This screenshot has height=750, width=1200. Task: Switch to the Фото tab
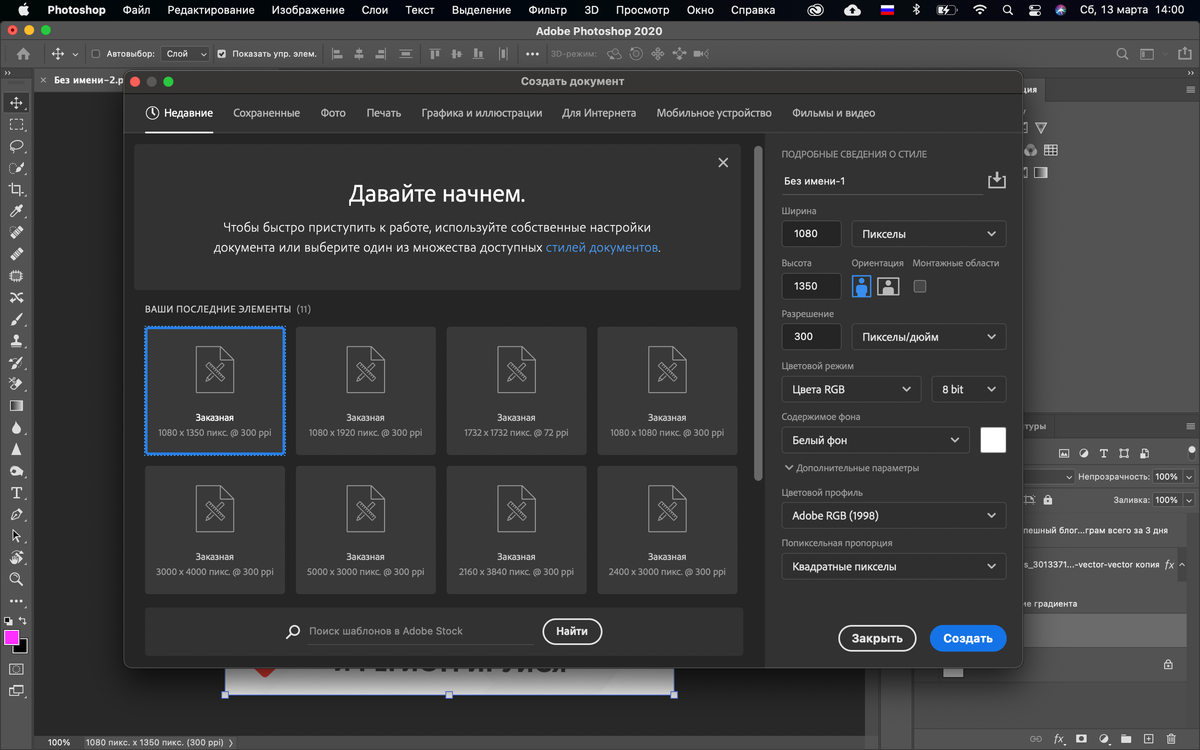point(333,113)
